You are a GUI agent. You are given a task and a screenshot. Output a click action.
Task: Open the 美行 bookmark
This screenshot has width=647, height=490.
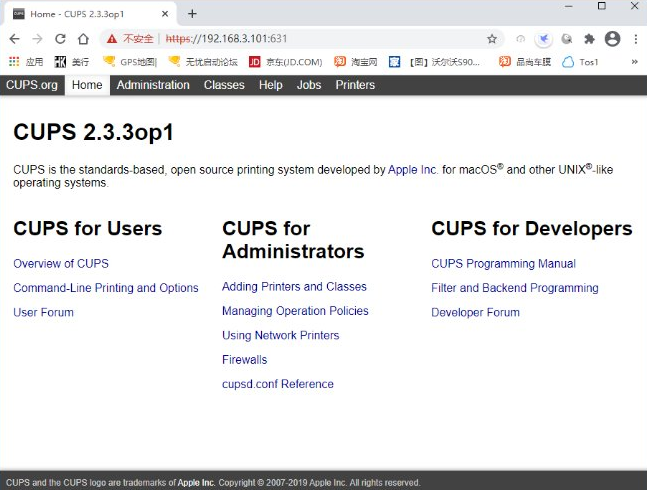tap(72, 62)
